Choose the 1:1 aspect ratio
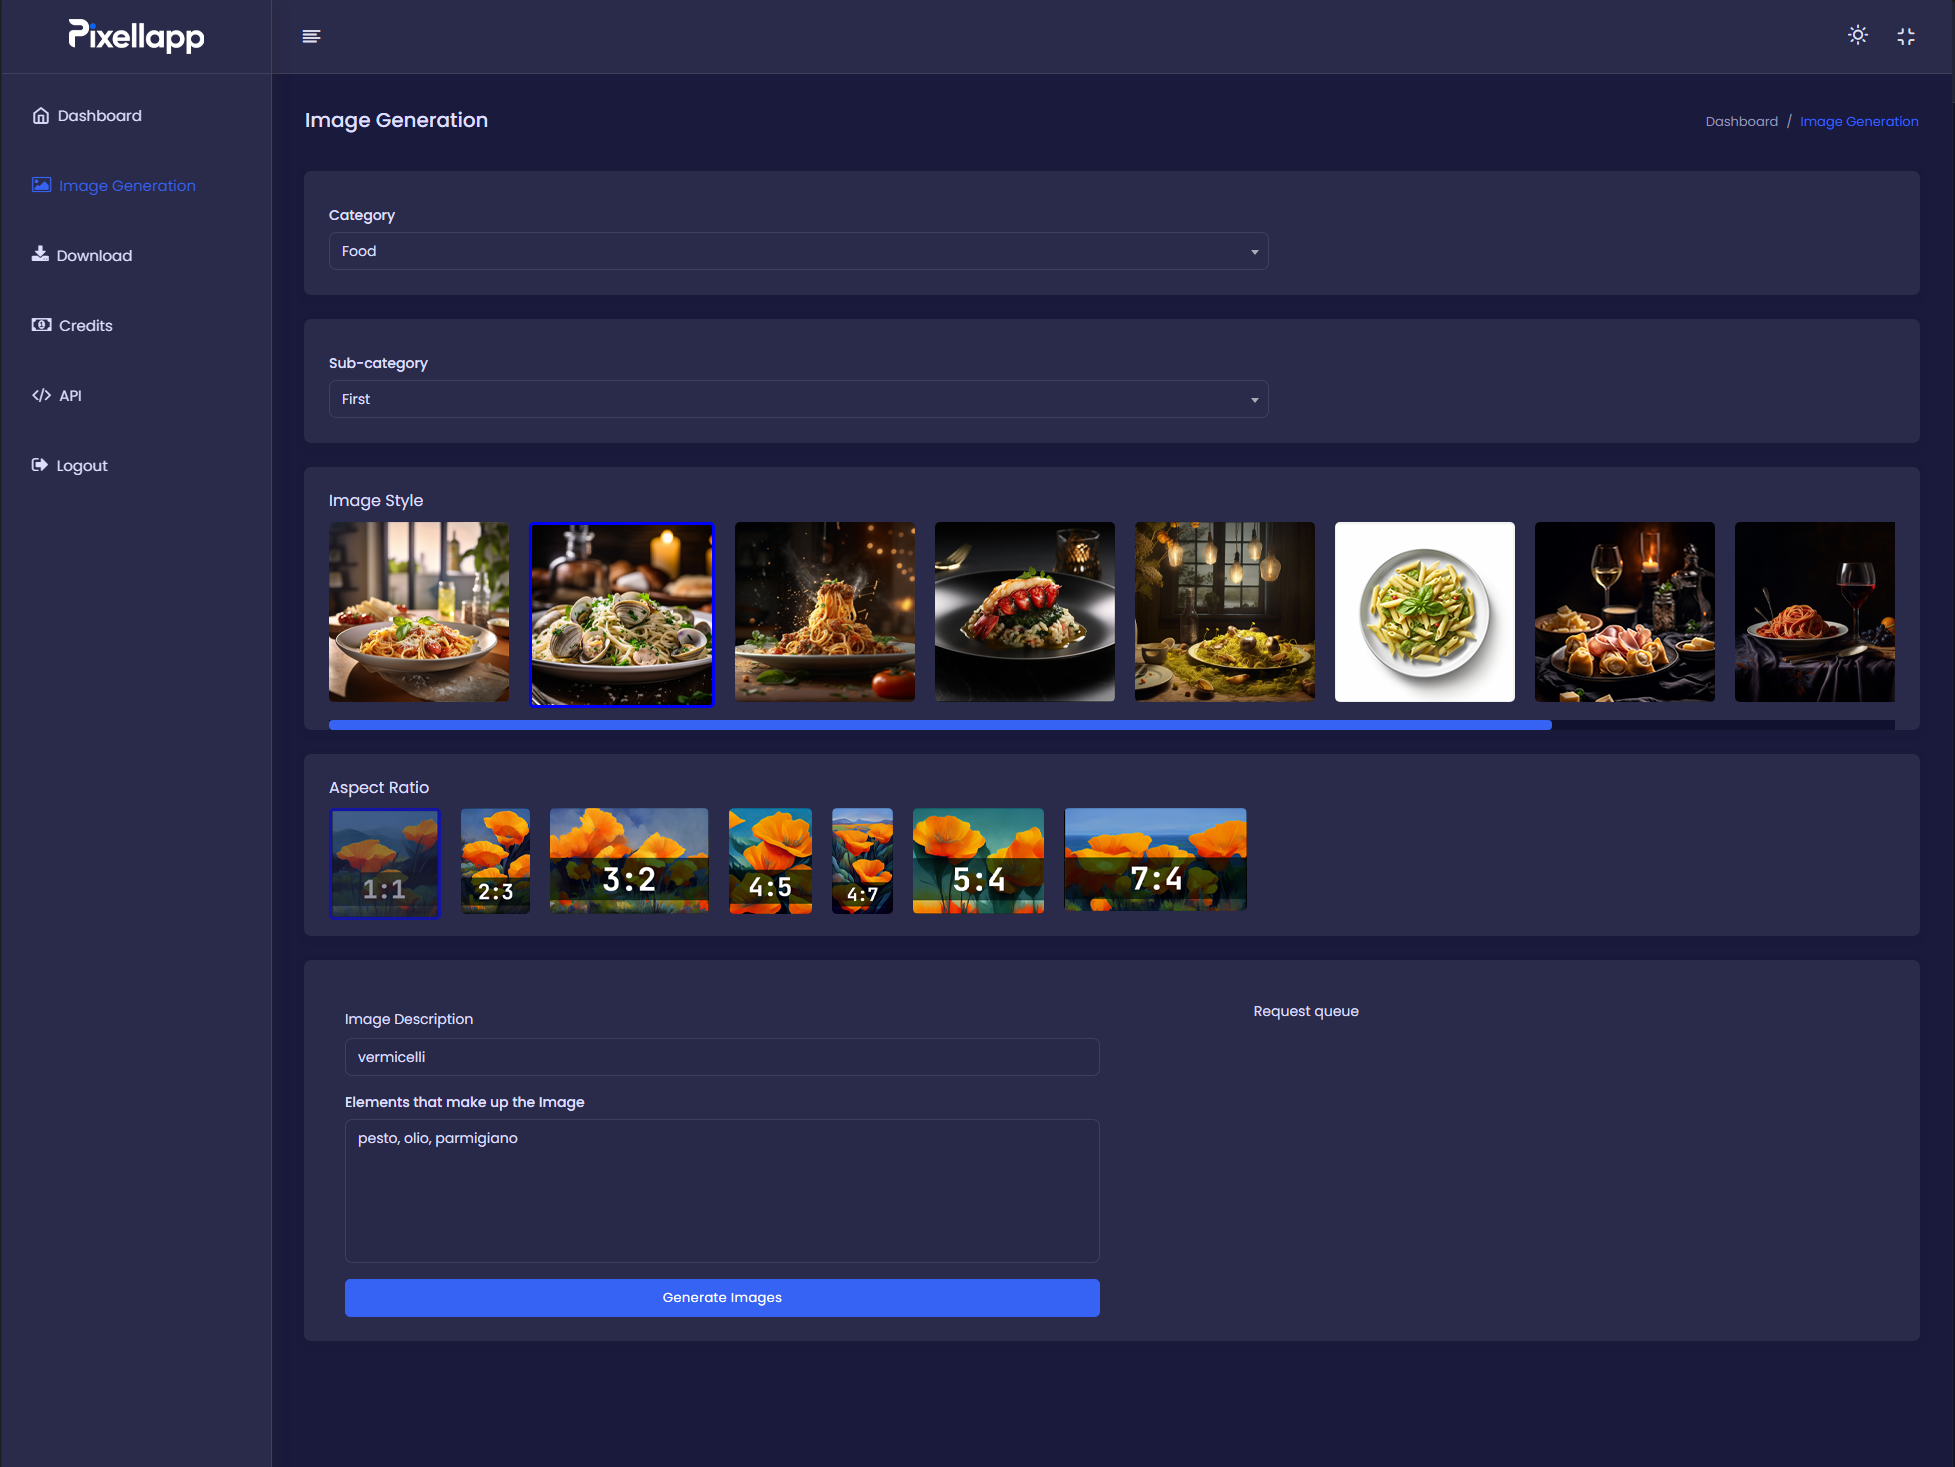 click(x=385, y=863)
